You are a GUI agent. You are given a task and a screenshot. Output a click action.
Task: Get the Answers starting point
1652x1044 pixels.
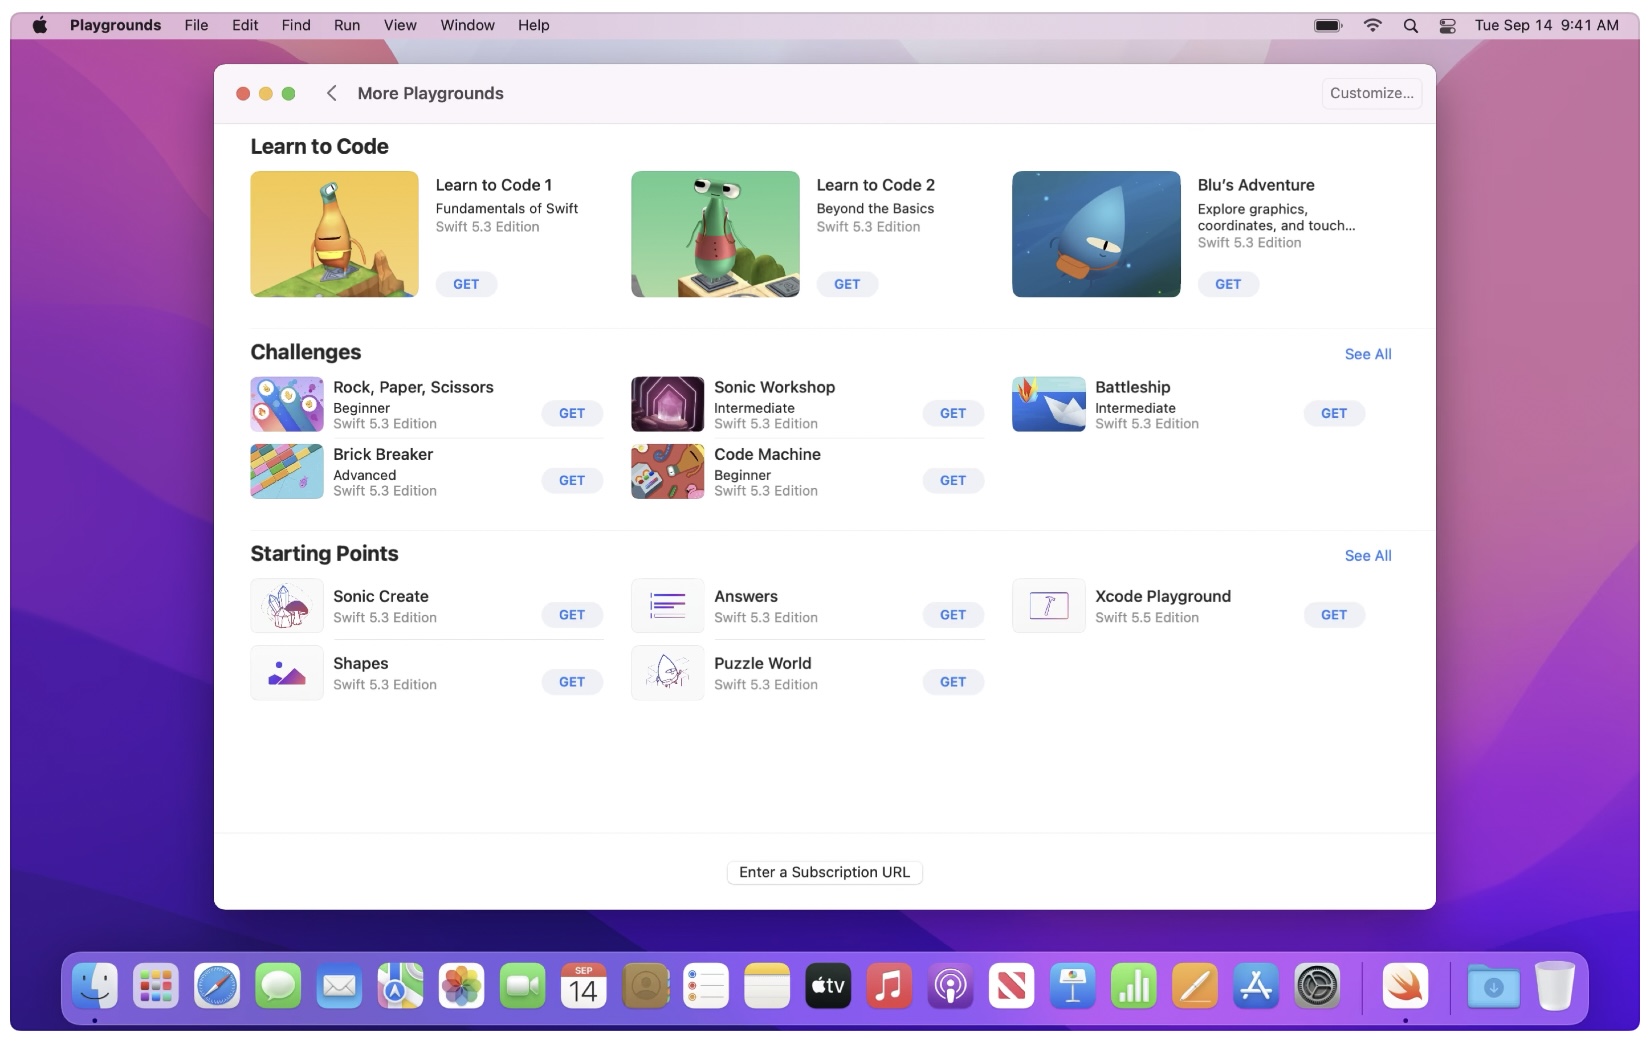(x=953, y=615)
